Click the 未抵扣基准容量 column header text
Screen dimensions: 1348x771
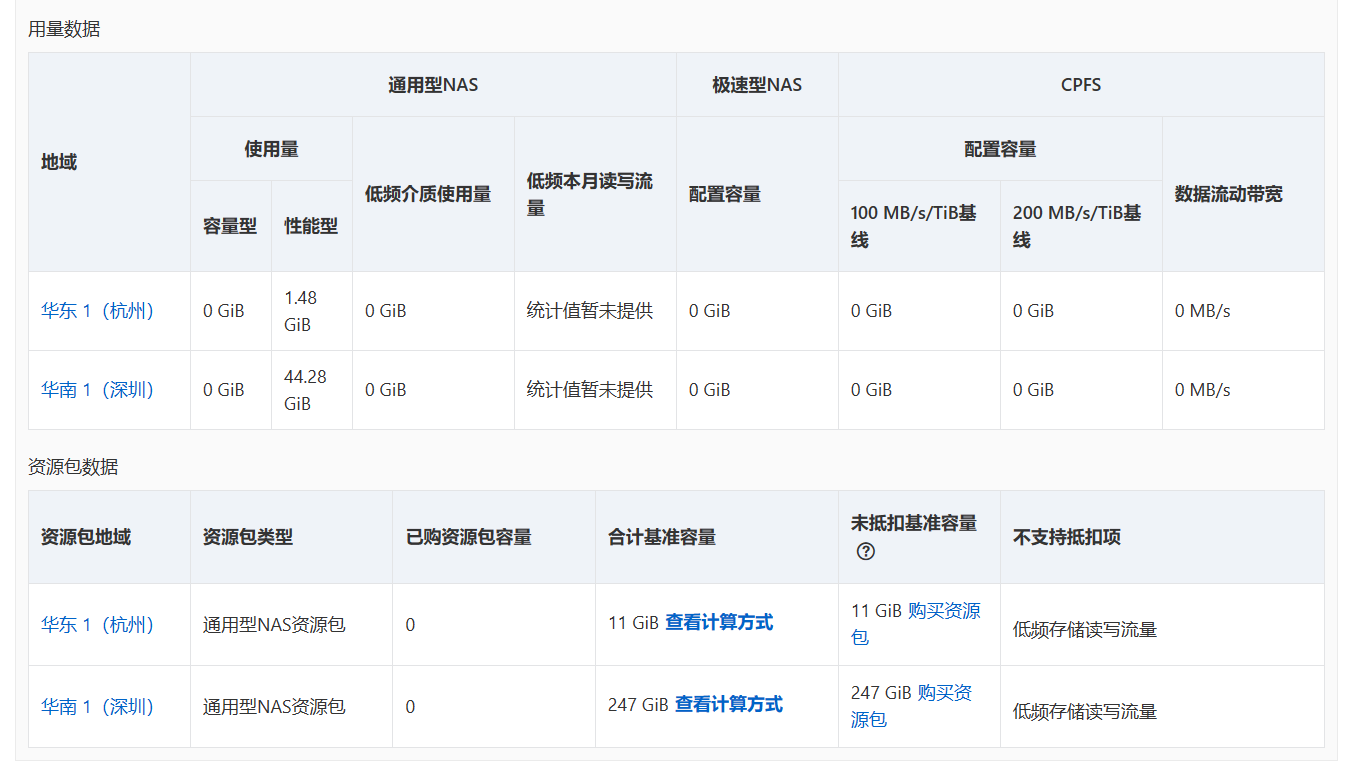914,523
